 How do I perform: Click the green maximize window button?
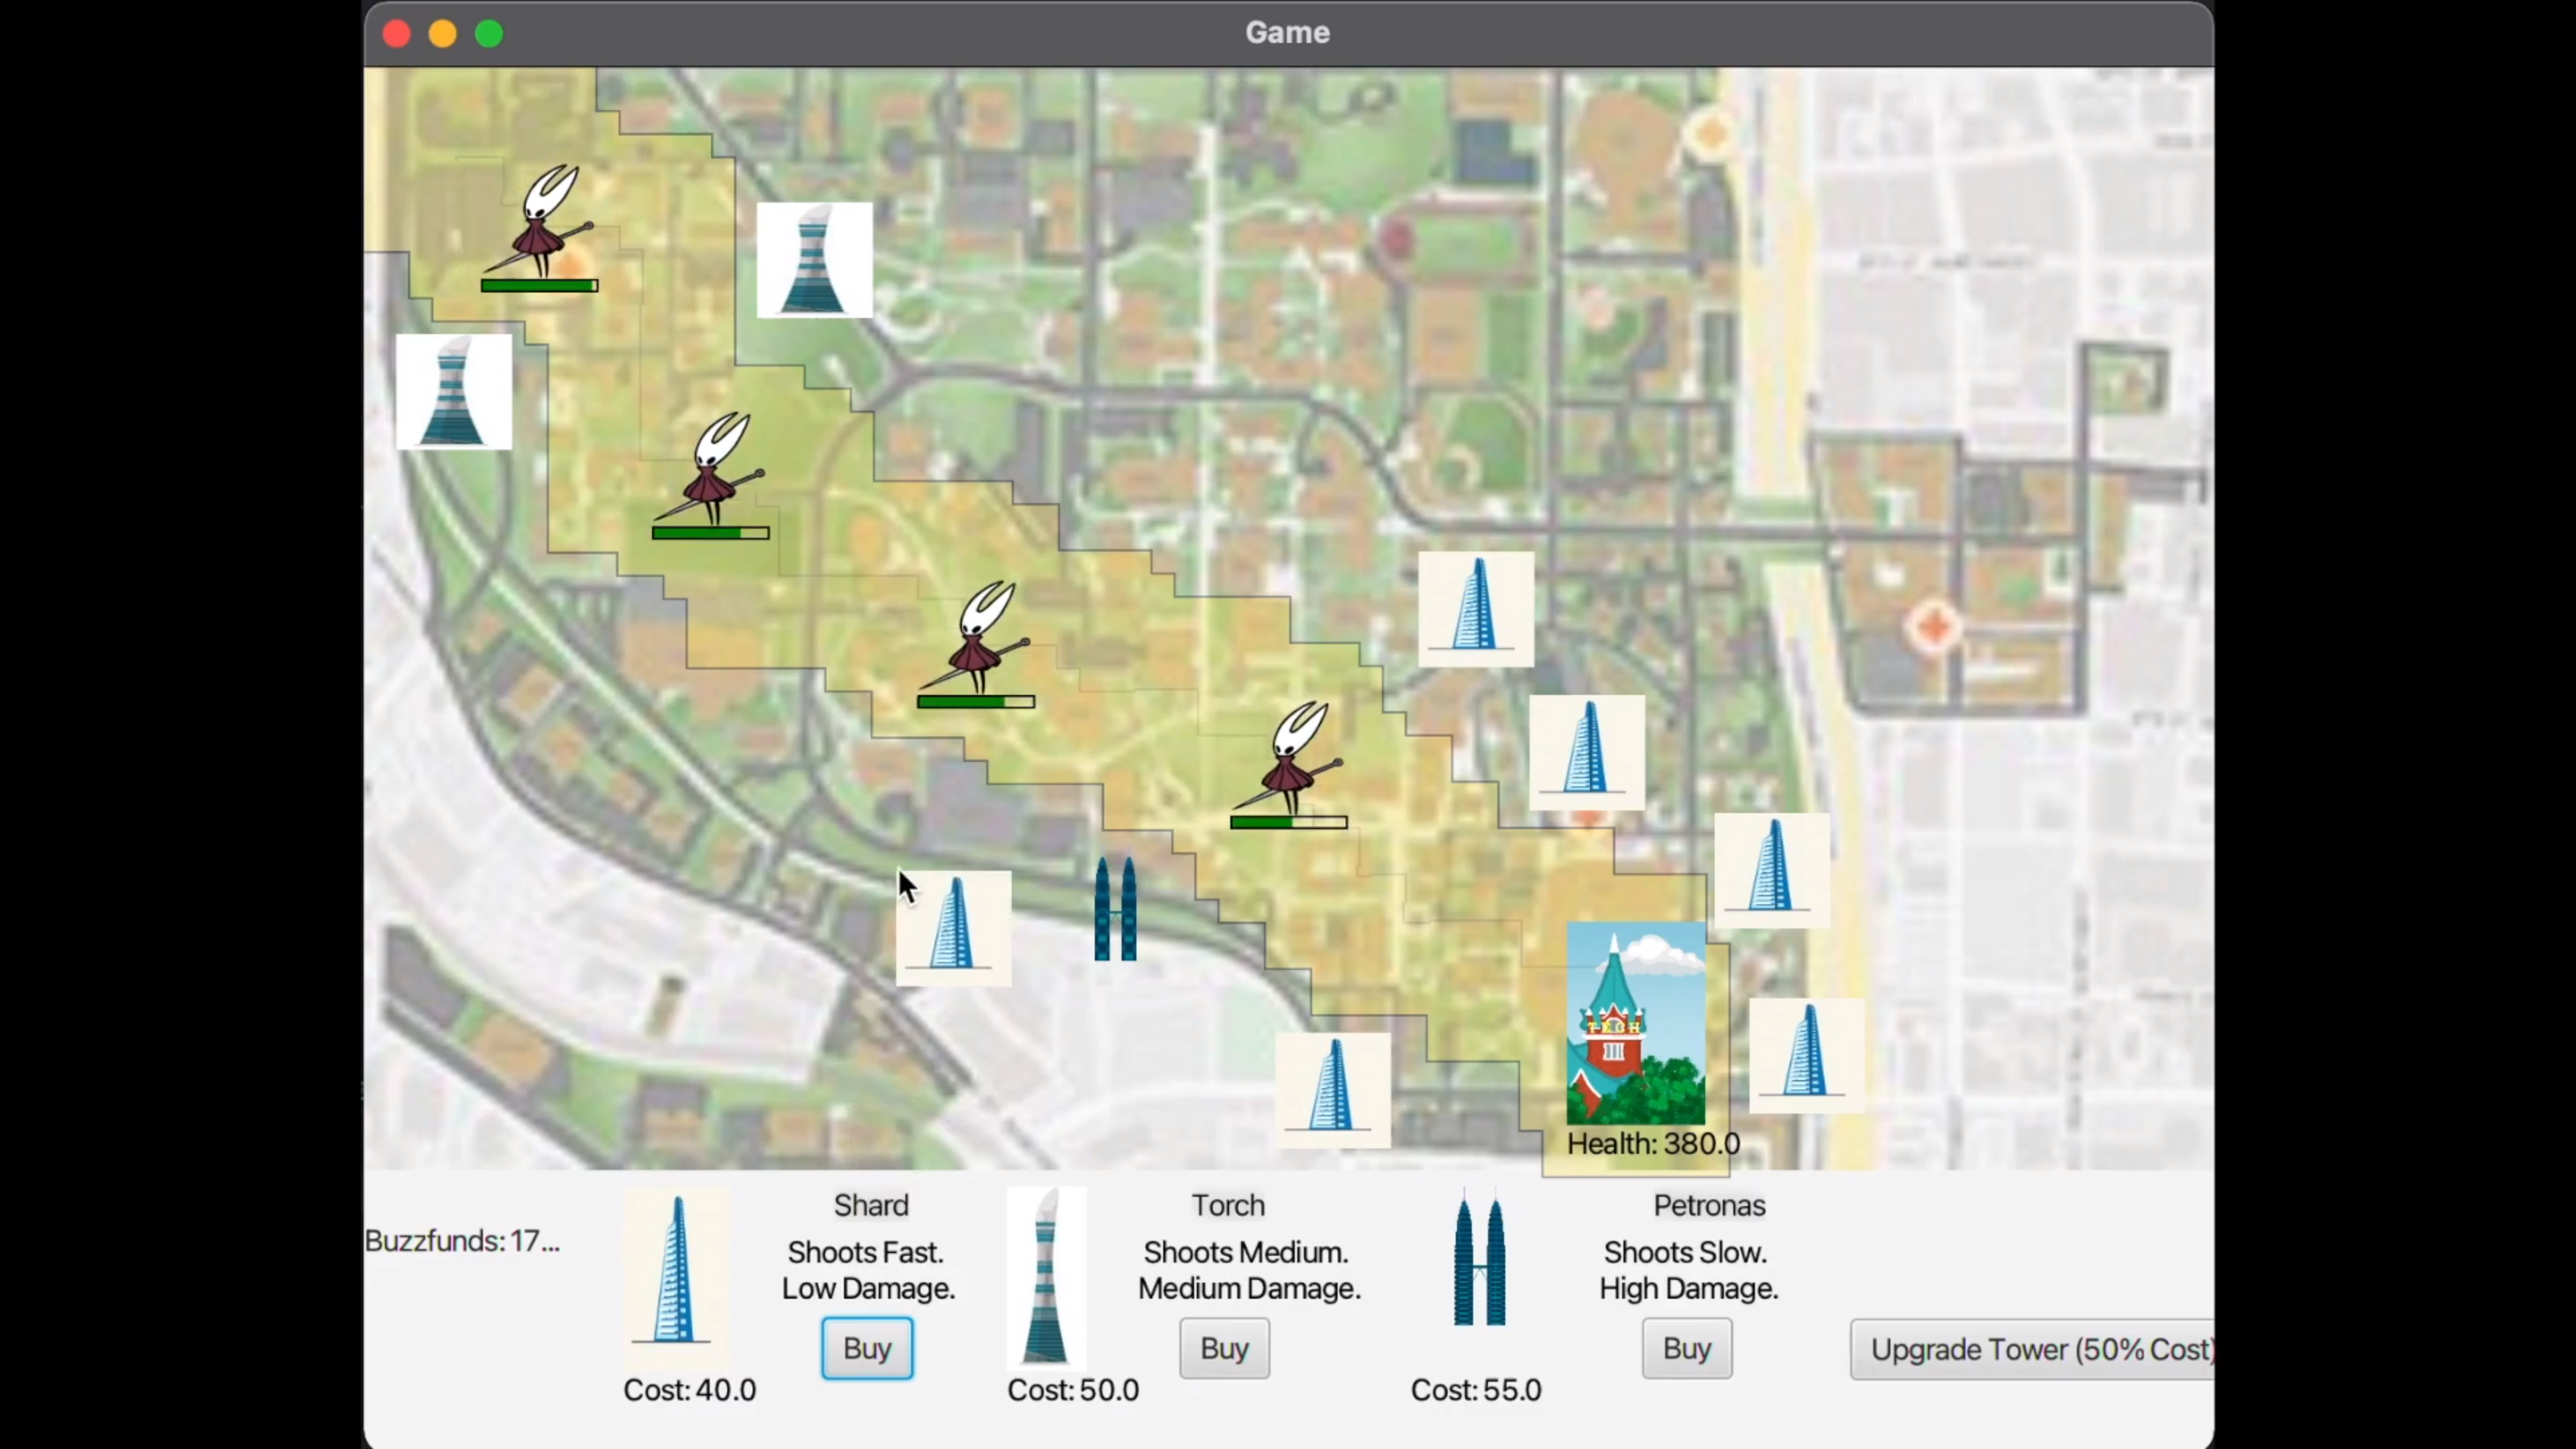click(489, 34)
